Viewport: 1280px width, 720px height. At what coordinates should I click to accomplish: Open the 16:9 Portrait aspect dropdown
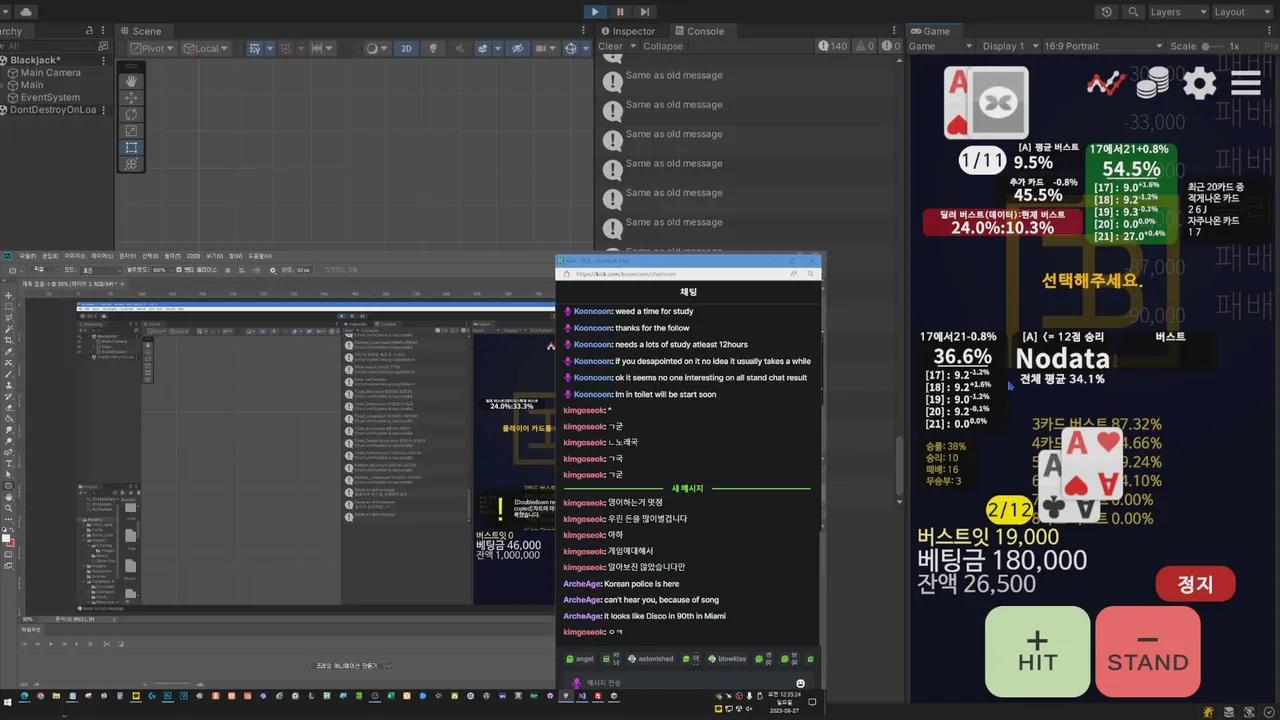1102,46
